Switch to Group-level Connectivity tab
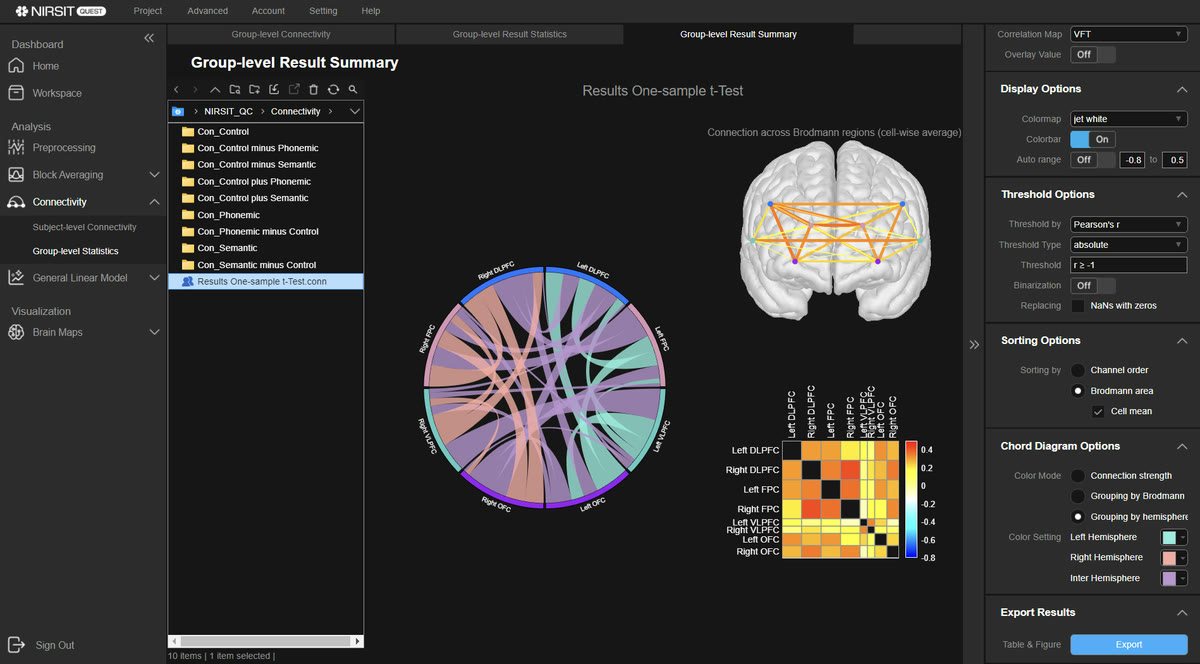This screenshot has width=1200, height=664. coord(281,34)
